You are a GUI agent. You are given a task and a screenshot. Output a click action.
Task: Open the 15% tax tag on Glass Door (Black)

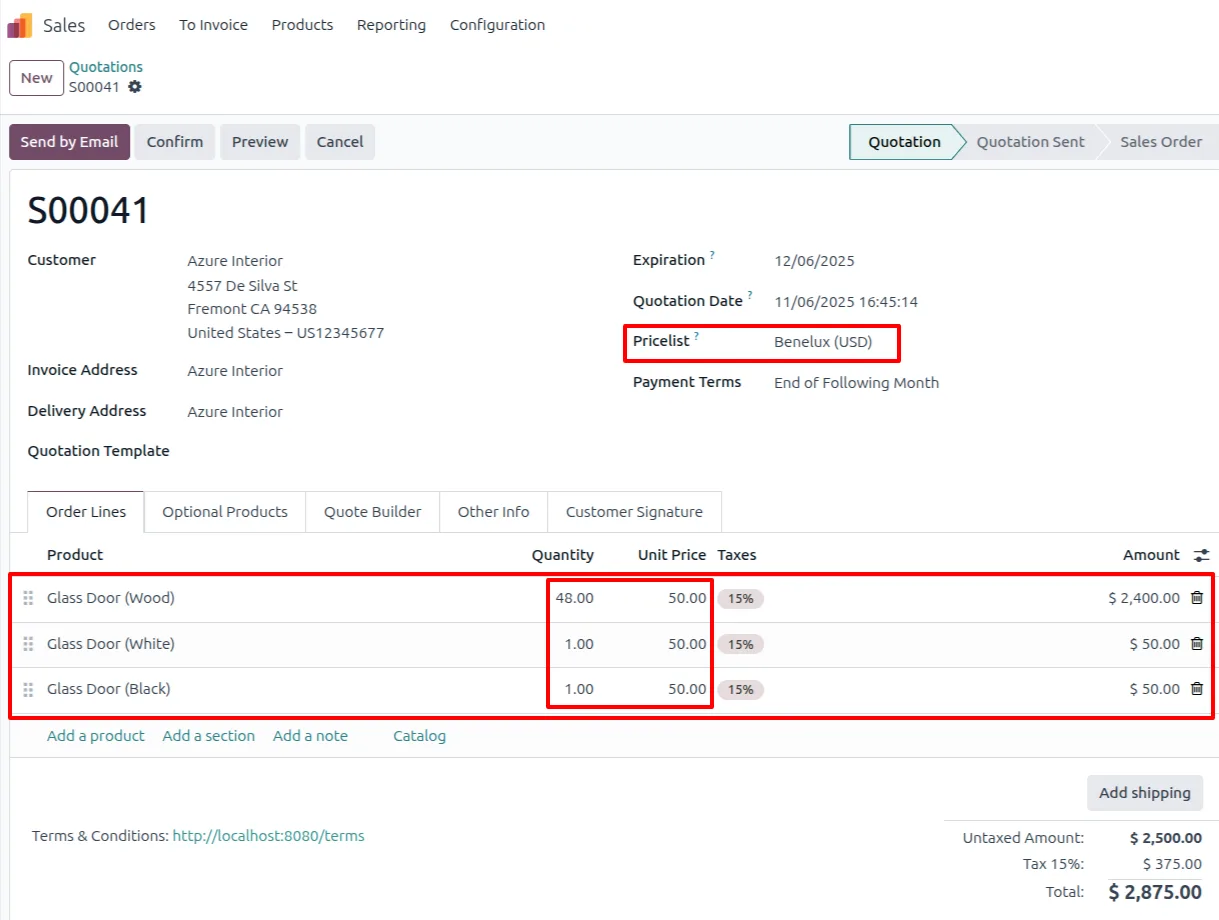tap(740, 690)
